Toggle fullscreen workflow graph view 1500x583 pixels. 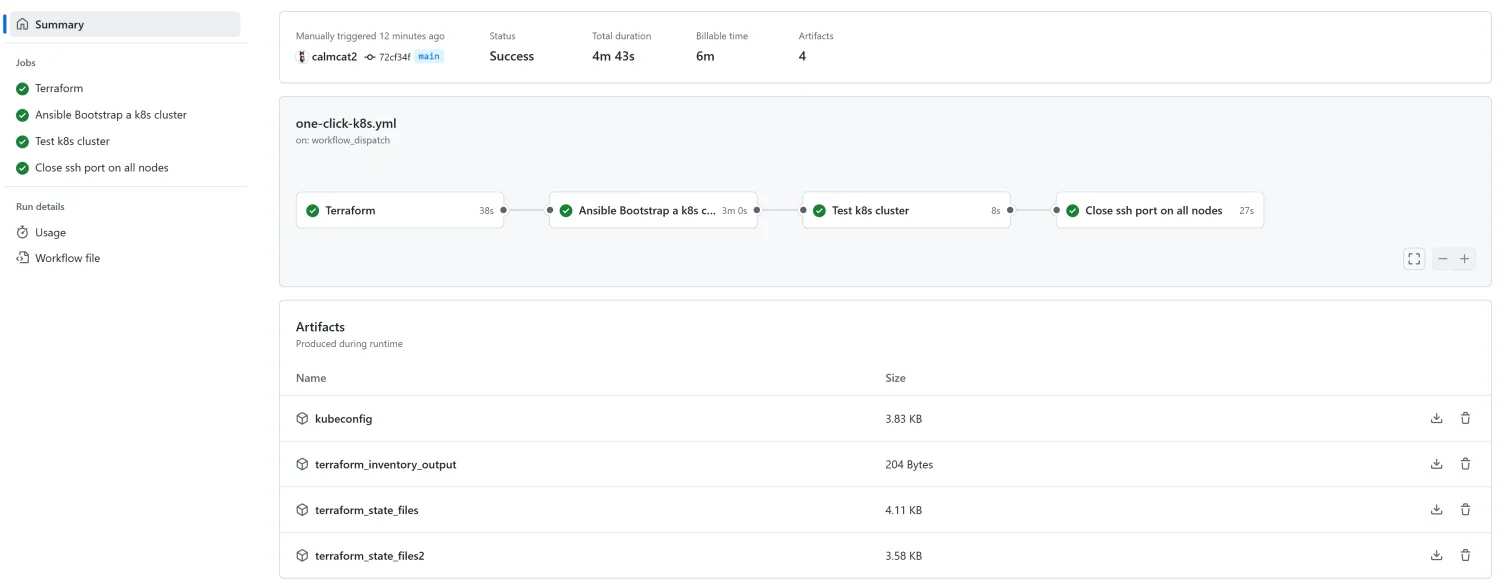(x=1413, y=259)
